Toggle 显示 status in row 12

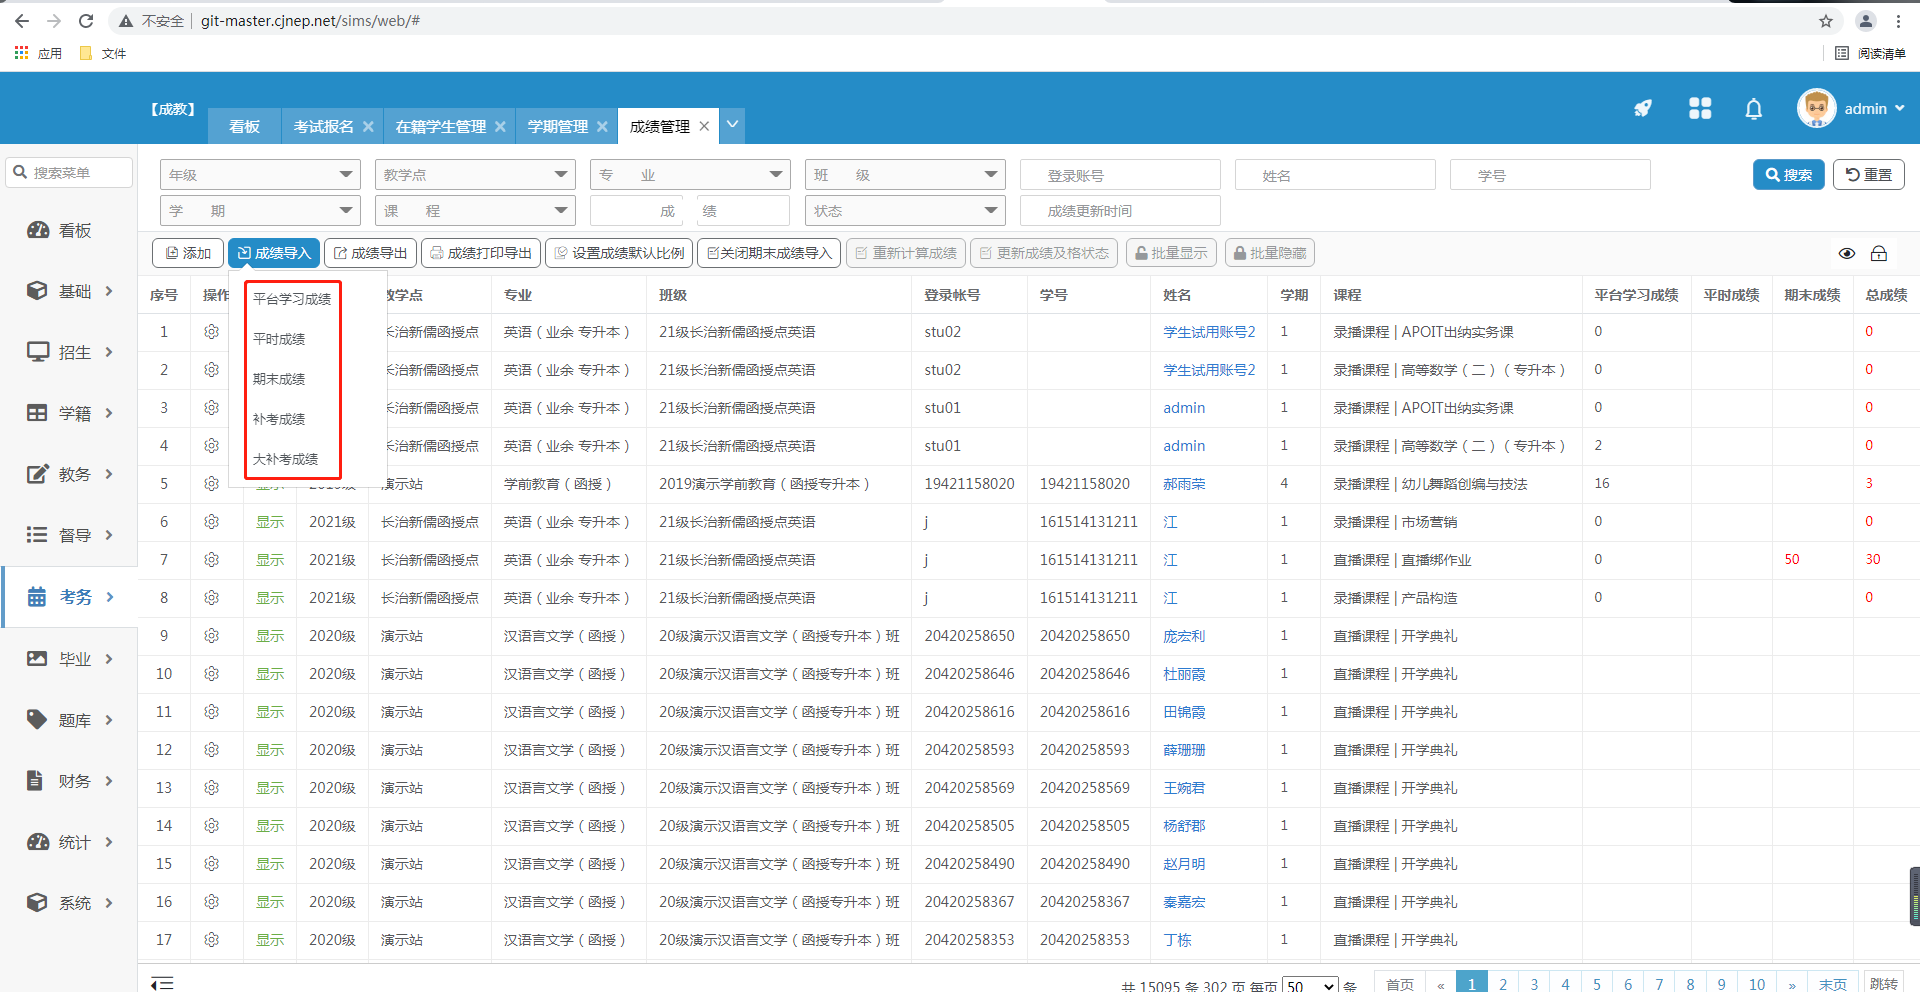click(x=270, y=750)
